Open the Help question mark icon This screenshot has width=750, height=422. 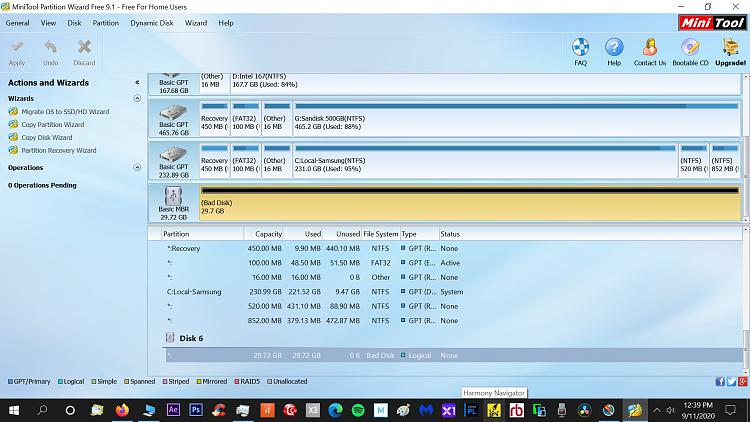614,52
